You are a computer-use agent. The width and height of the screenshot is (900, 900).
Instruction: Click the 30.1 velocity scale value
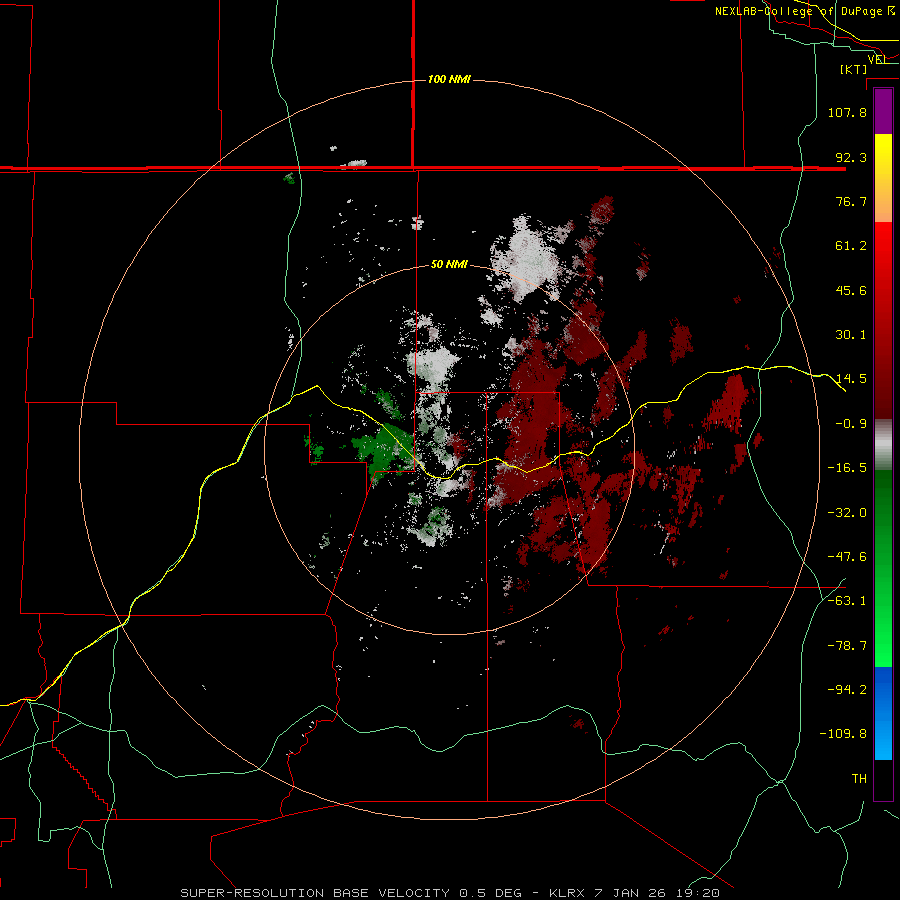851,335
